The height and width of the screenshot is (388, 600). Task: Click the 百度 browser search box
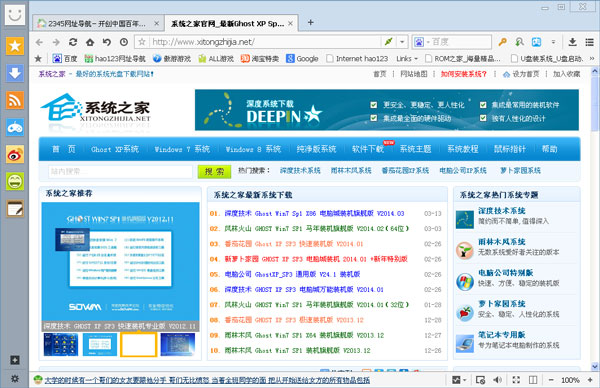460,42
